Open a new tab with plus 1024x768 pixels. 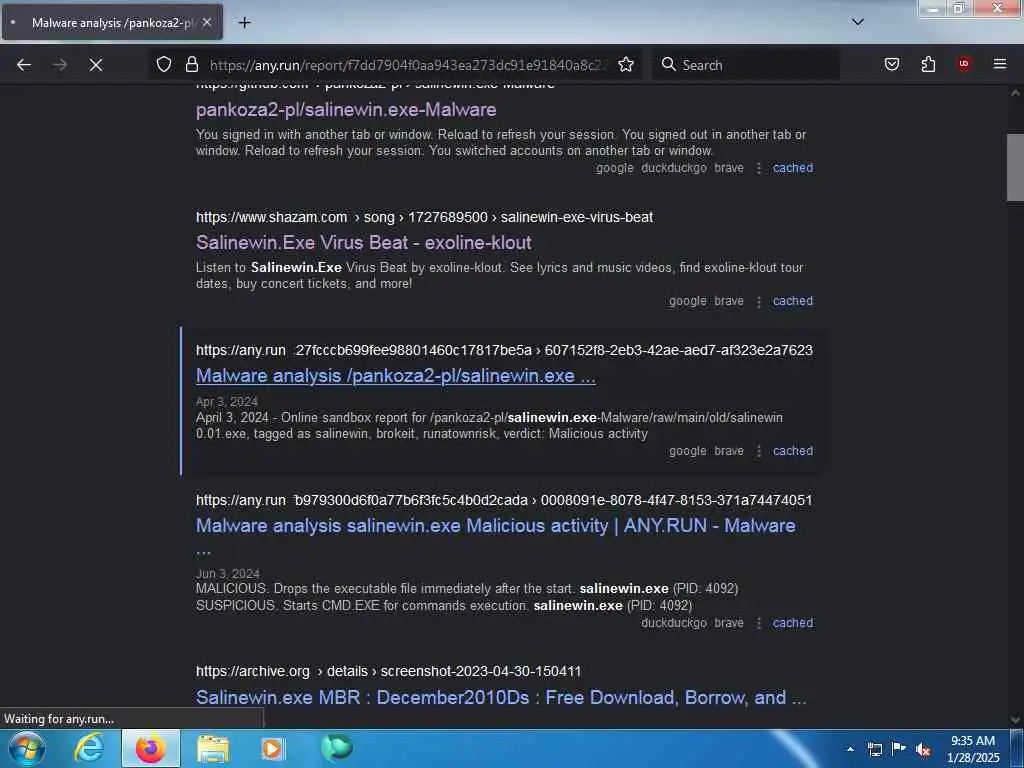[244, 23]
